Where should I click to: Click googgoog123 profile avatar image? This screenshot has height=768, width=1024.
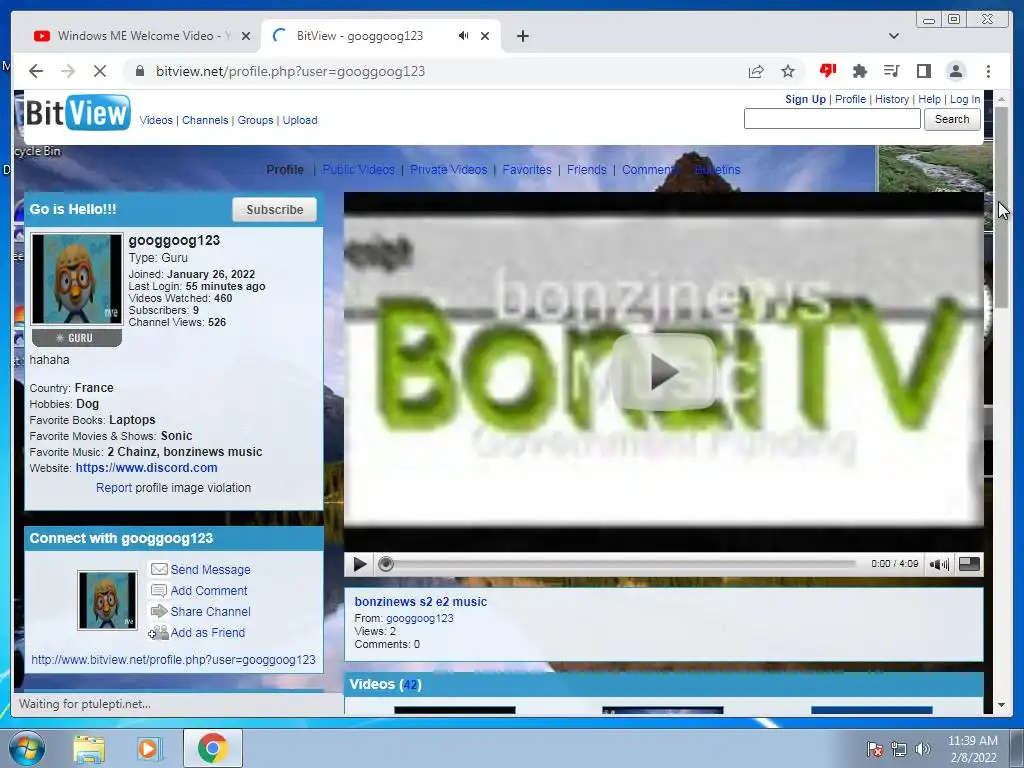coord(77,279)
